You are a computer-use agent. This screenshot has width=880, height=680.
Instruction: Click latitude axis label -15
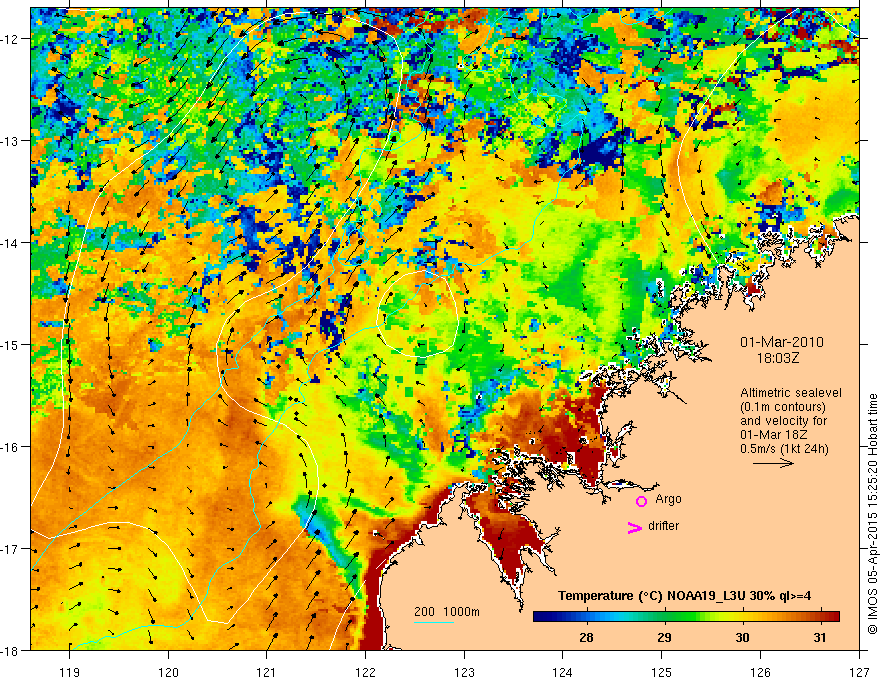coord(12,344)
